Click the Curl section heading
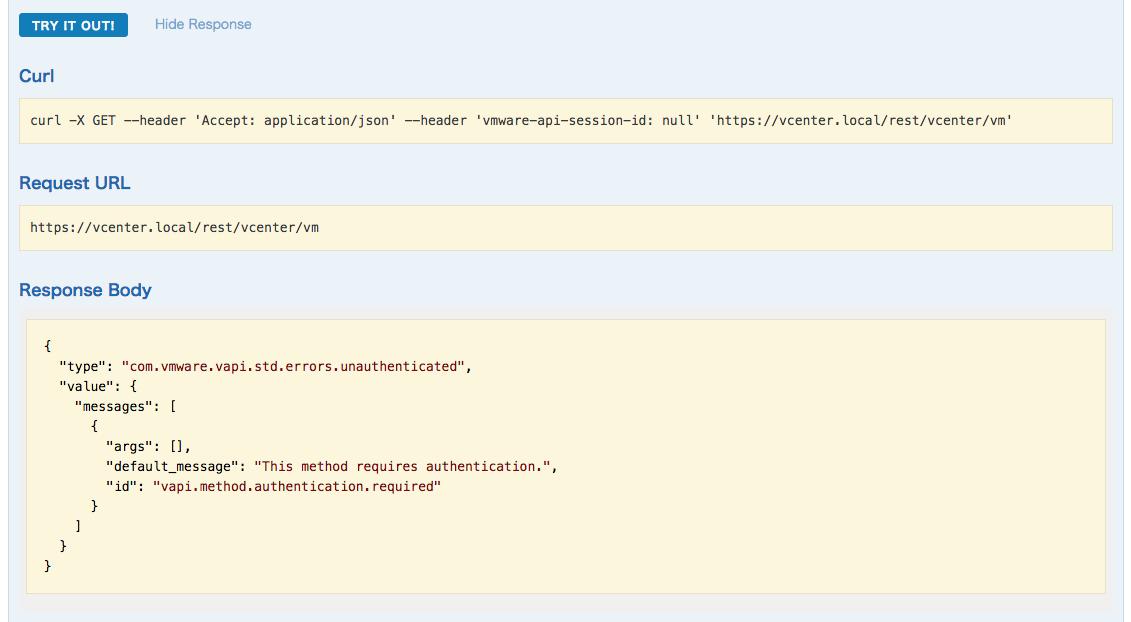The image size is (1131, 622). 37,76
